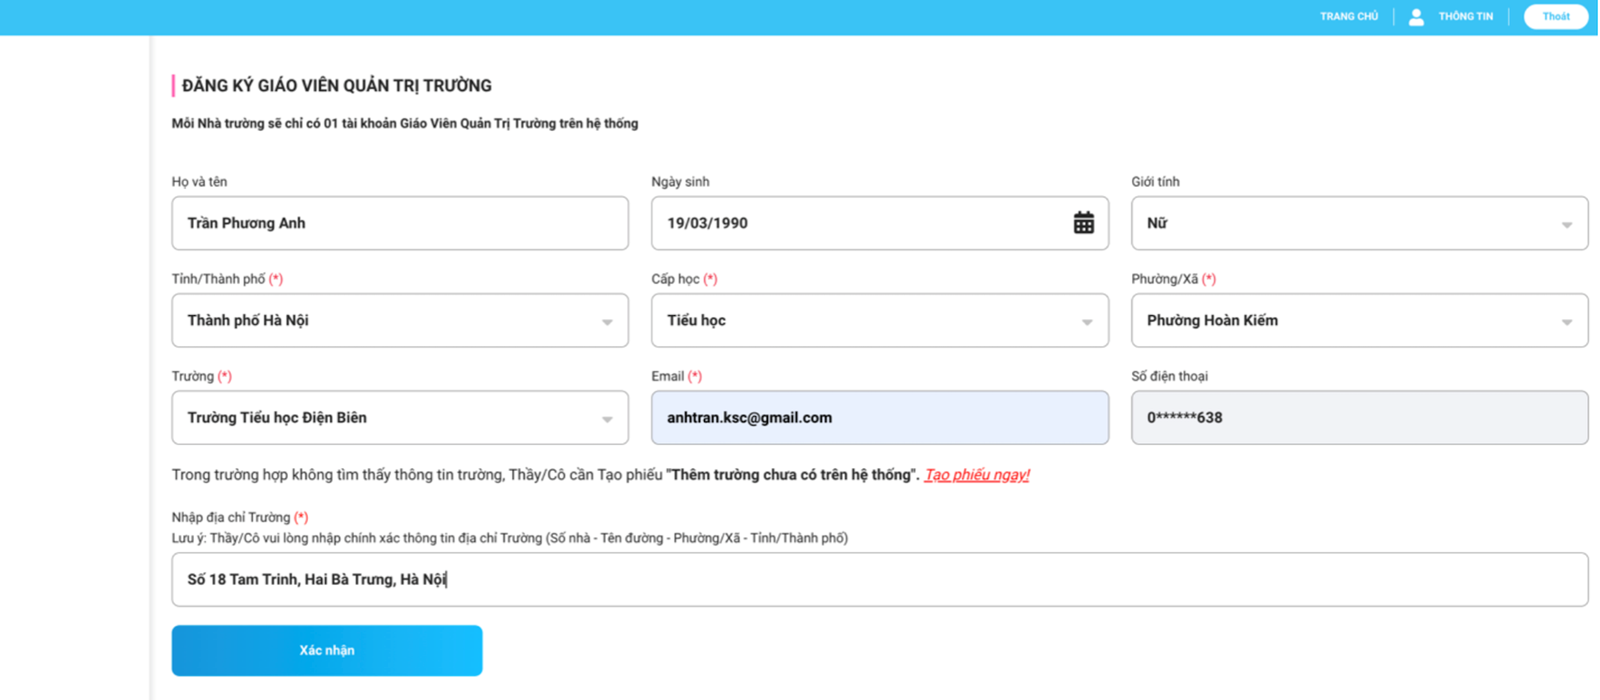Screen dimensions: 1600x700
Task: Focus the school address input box
Action: 879,580
